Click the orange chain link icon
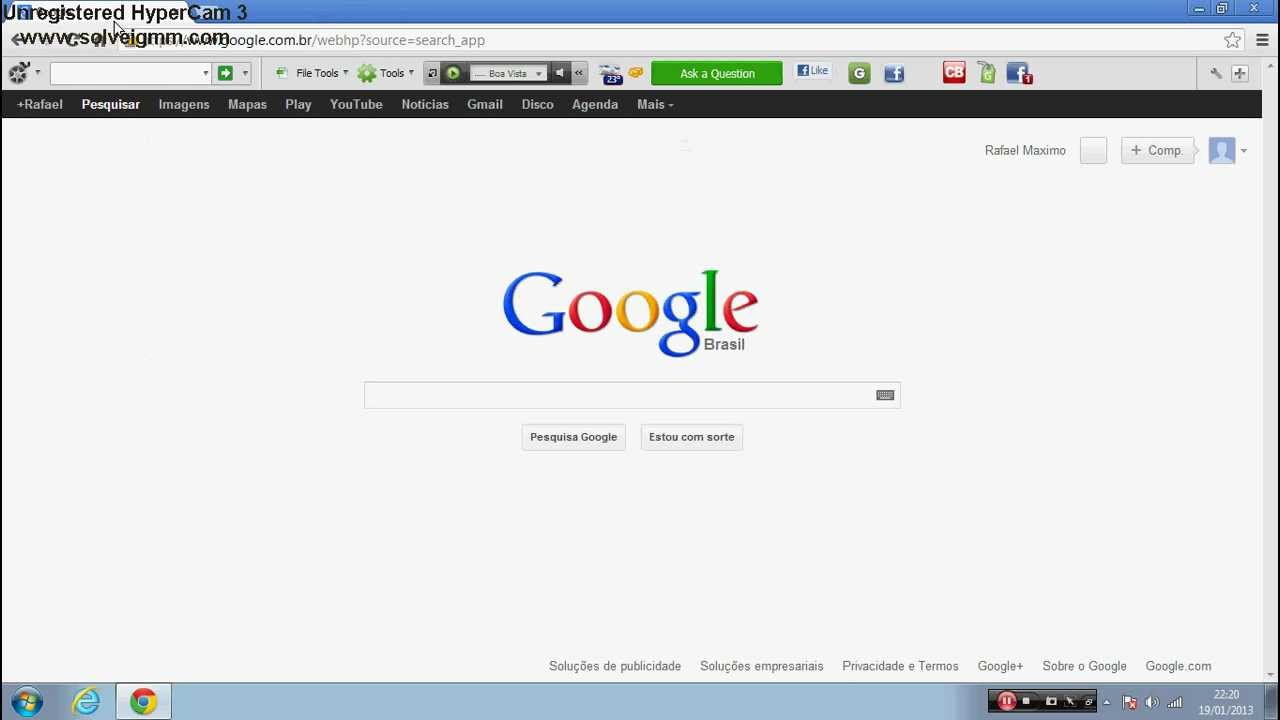1280x720 pixels. tap(636, 72)
